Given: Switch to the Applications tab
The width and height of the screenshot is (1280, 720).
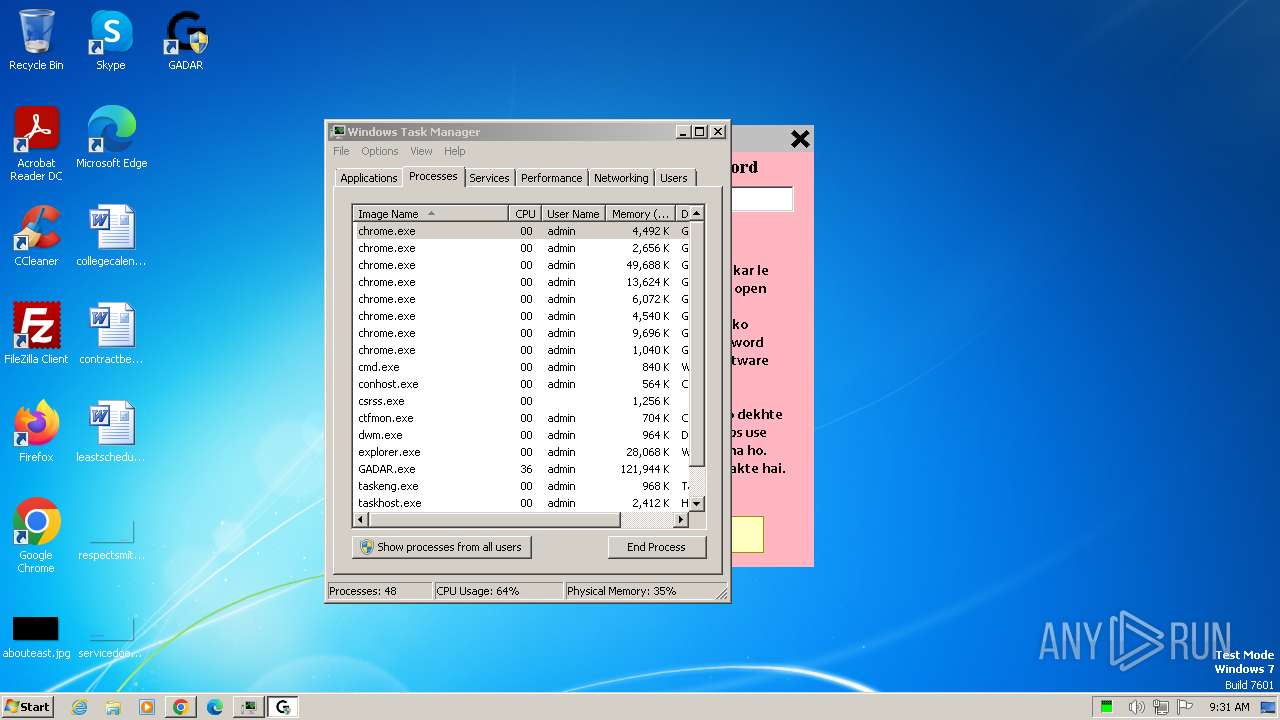Looking at the screenshot, I should (x=368, y=178).
